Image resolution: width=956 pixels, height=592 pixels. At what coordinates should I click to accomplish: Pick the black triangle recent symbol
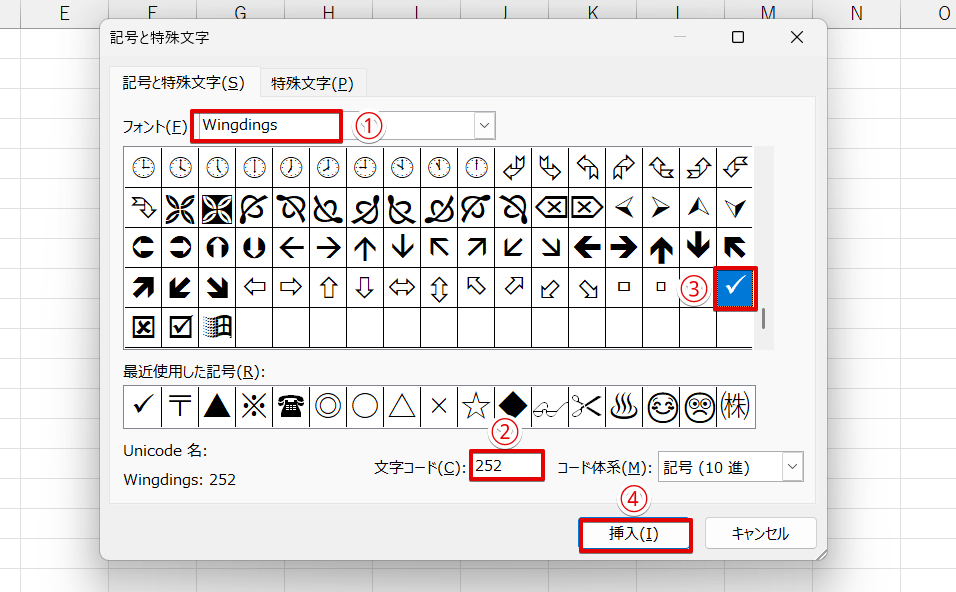click(x=217, y=406)
